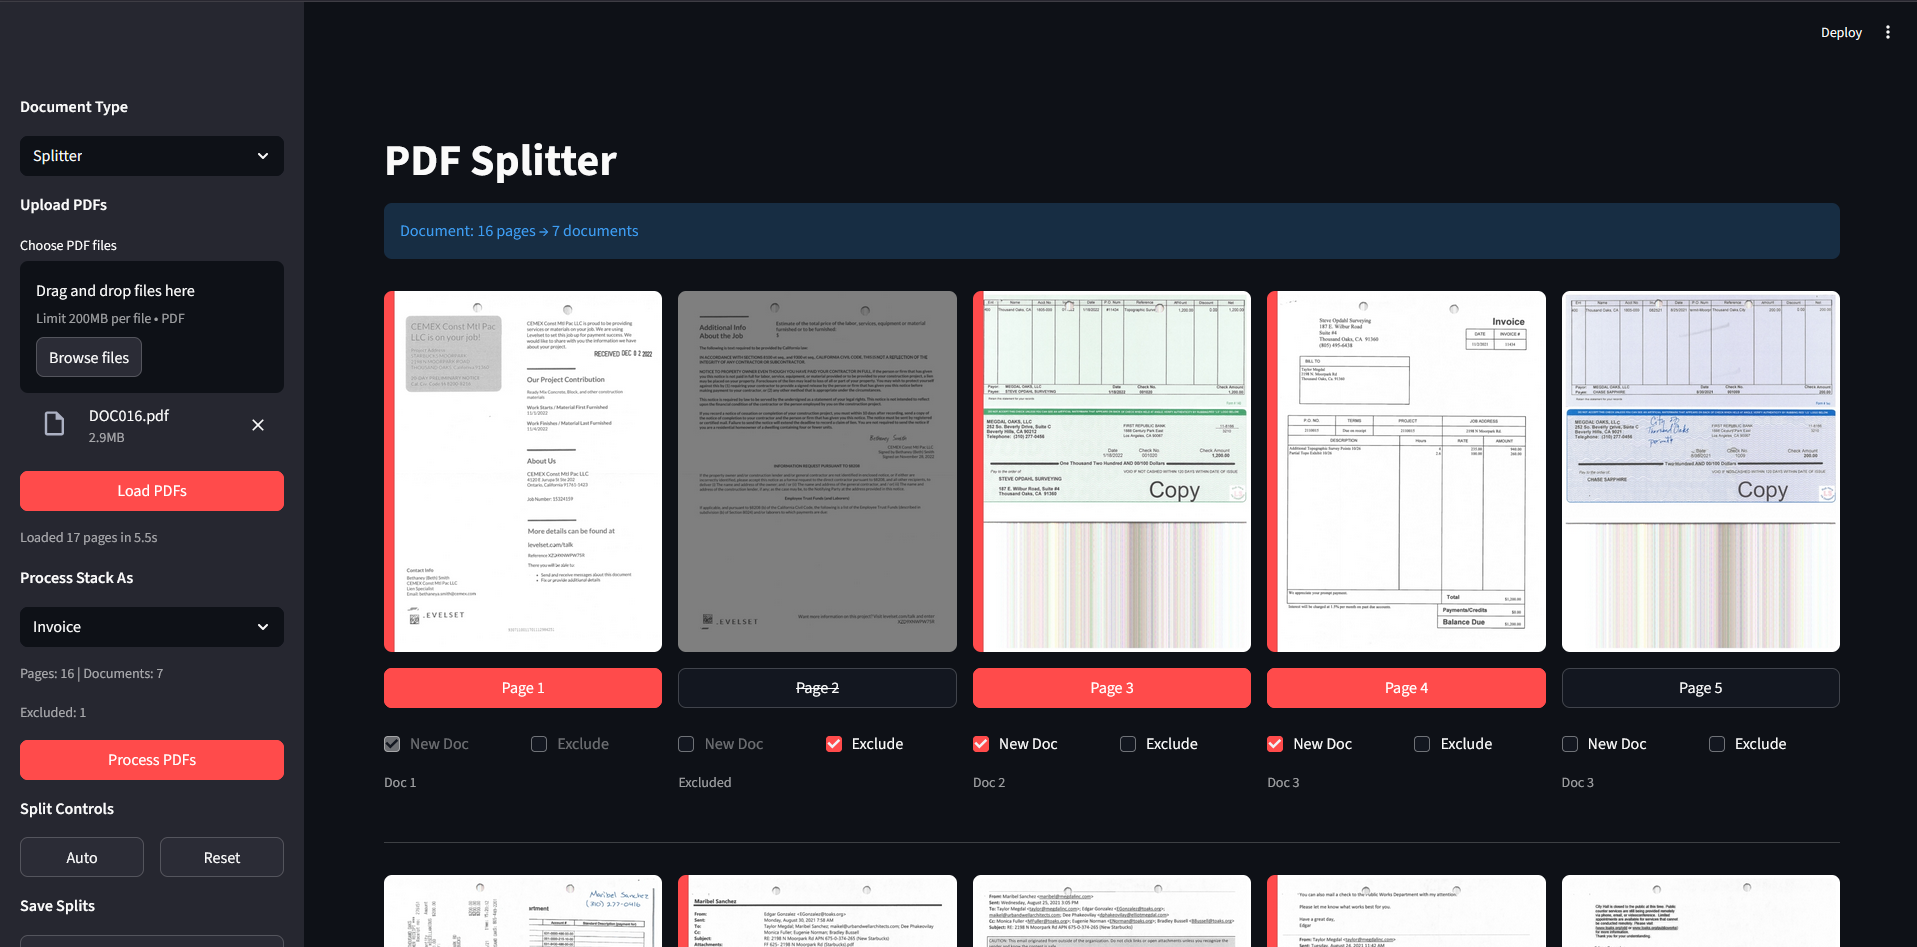Open the Document Type dropdown
Viewport: 1917px width, 947px height.
[x=151, y=156]
